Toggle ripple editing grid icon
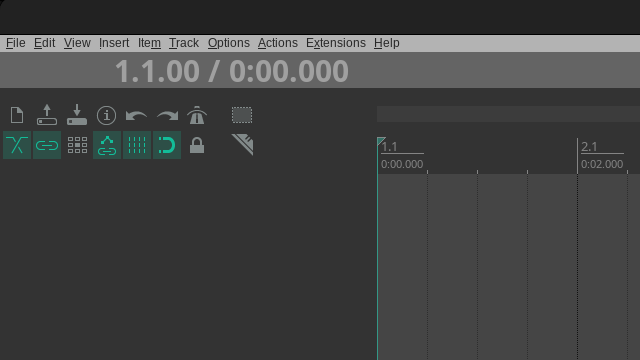 77,145
